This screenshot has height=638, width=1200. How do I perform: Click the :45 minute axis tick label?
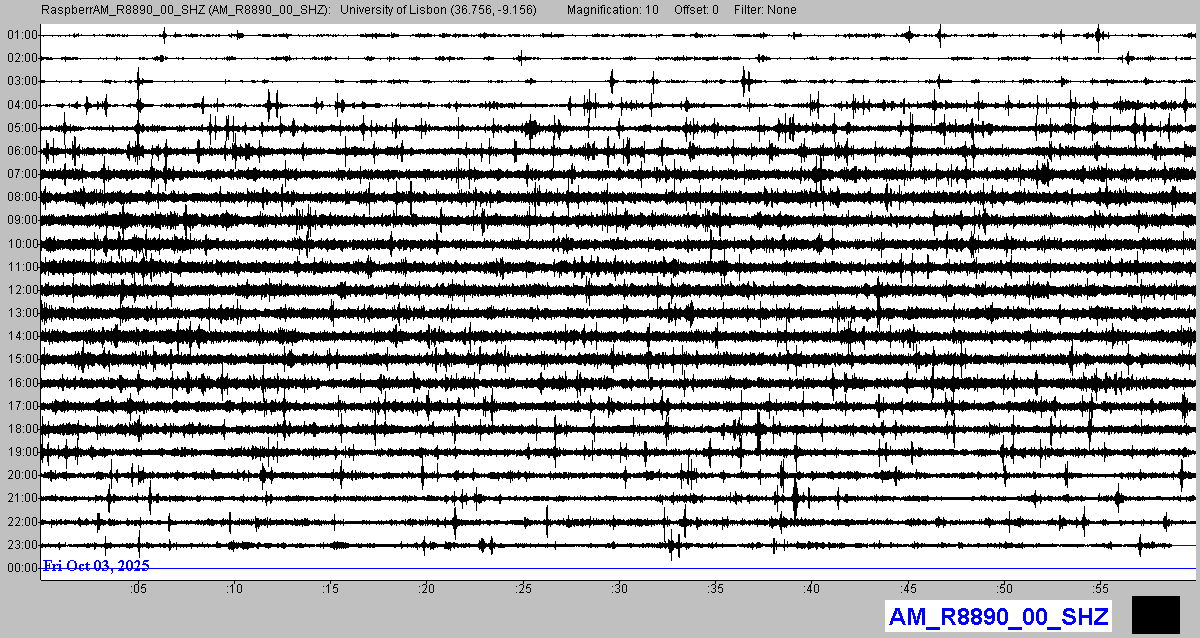[908, 589]
